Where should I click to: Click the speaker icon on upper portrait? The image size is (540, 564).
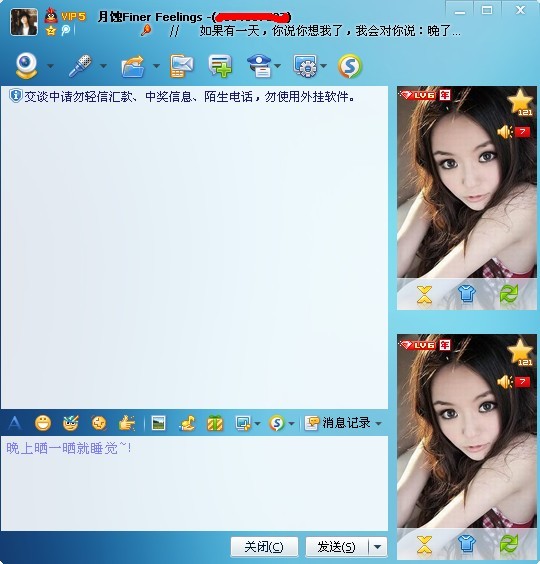(x=505, y=132)
